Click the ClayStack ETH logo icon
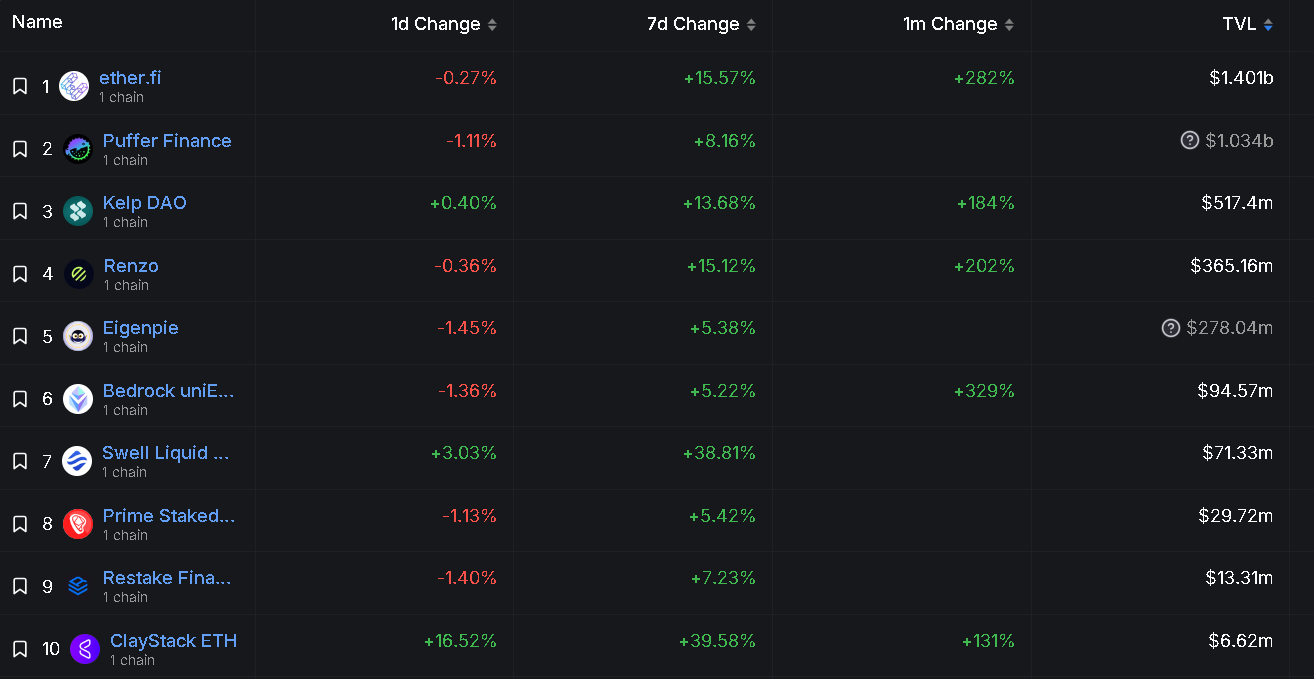The width and height of the screenshot is (1314, 679). (85, 649)
